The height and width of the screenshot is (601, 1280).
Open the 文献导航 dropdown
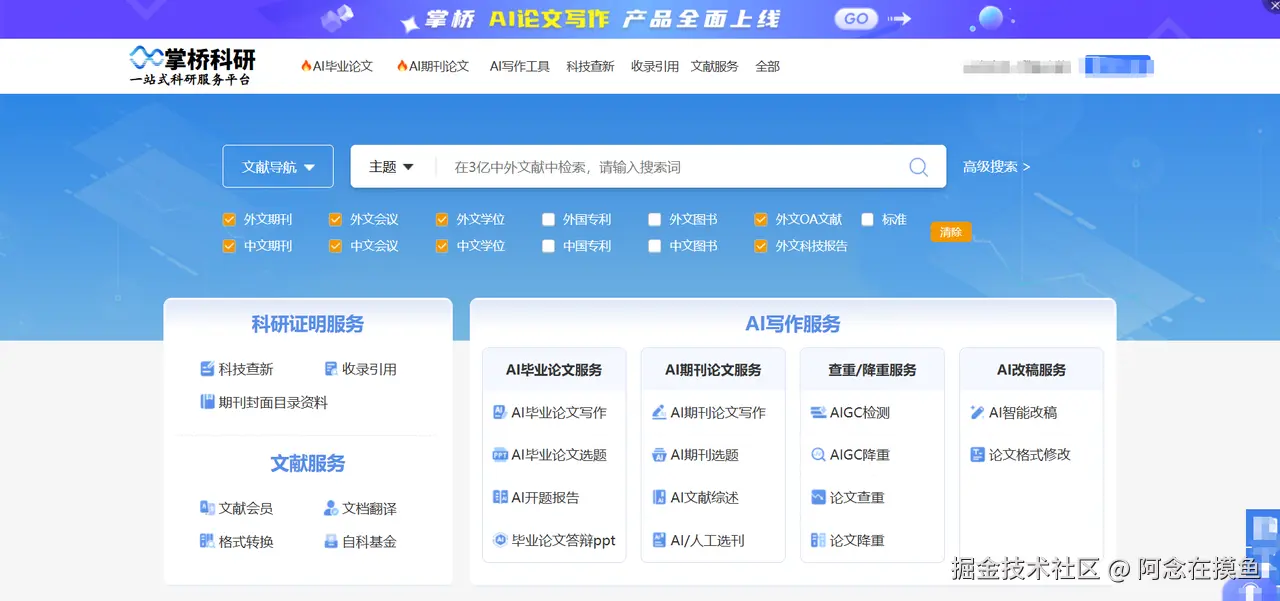point(278,166)
